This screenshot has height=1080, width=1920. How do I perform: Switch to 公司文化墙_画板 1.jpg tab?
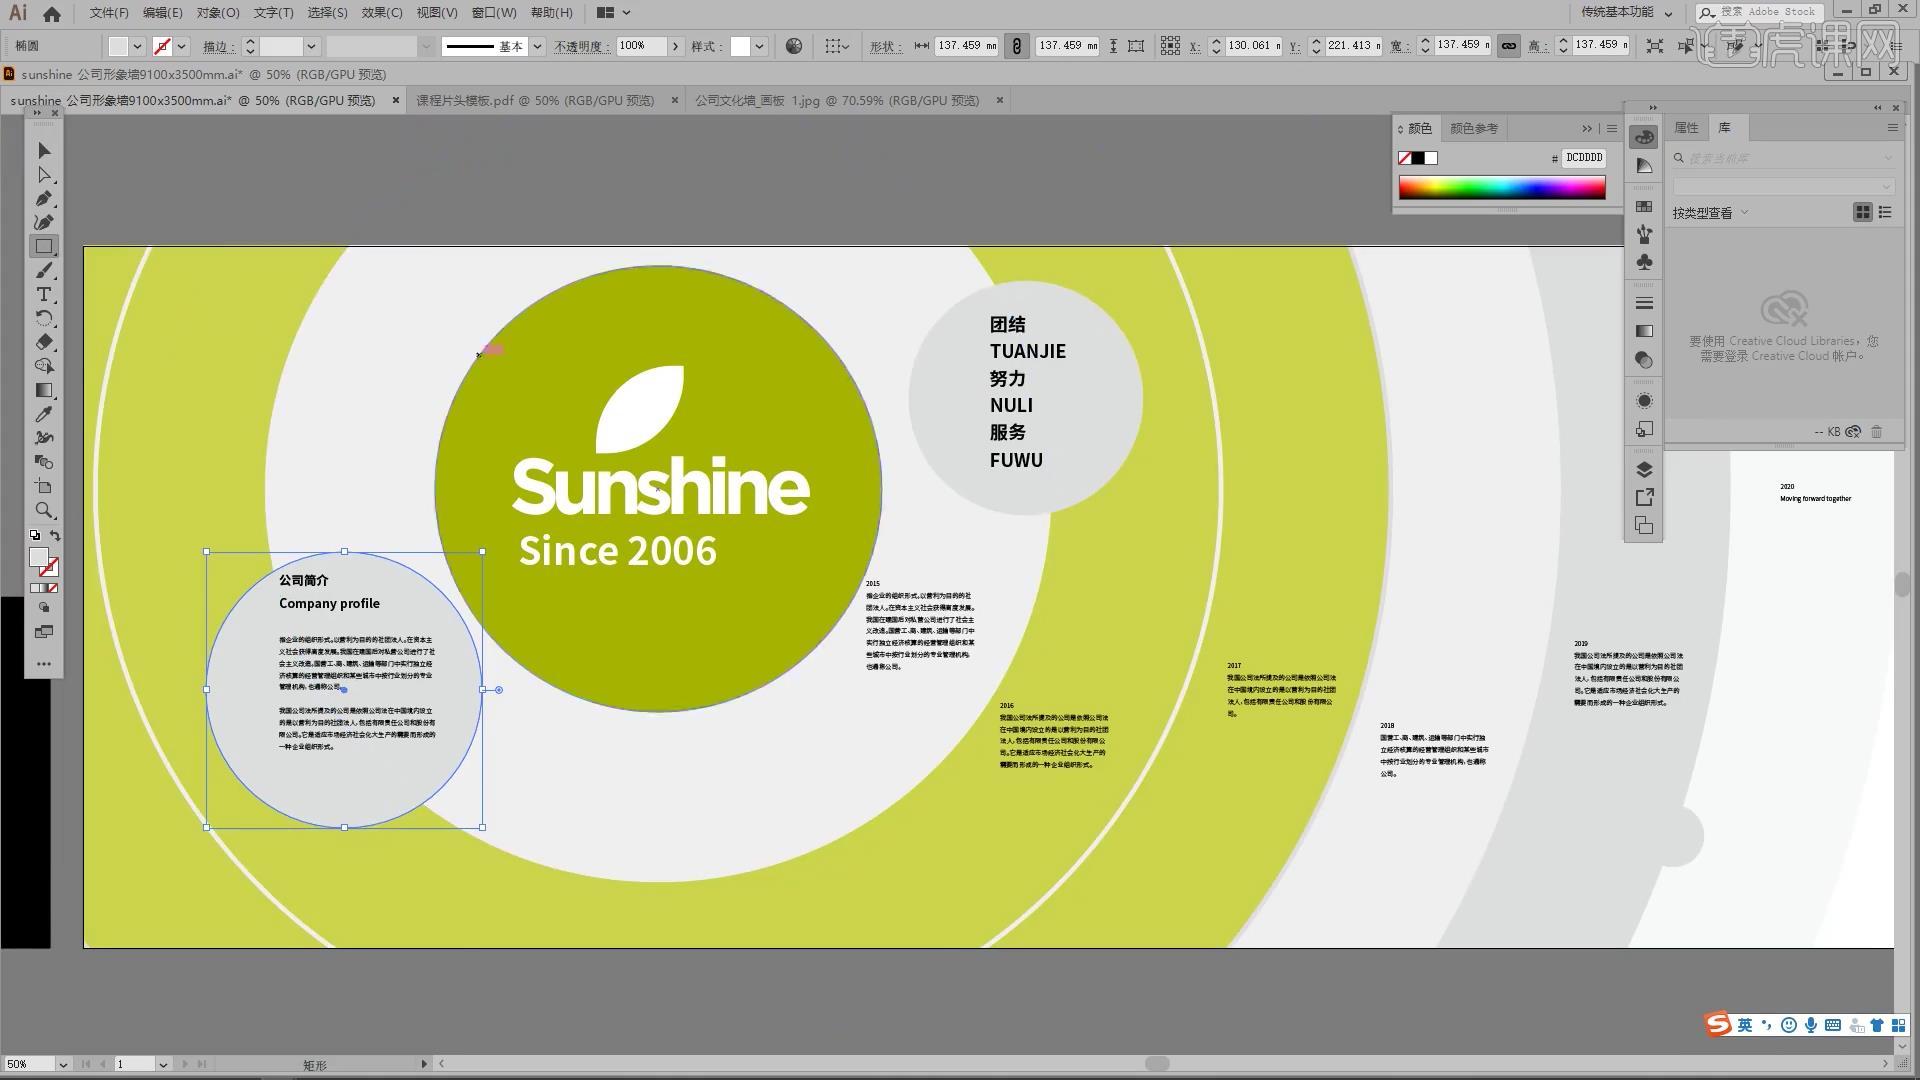pyautogui.click(x=837, y=100)
